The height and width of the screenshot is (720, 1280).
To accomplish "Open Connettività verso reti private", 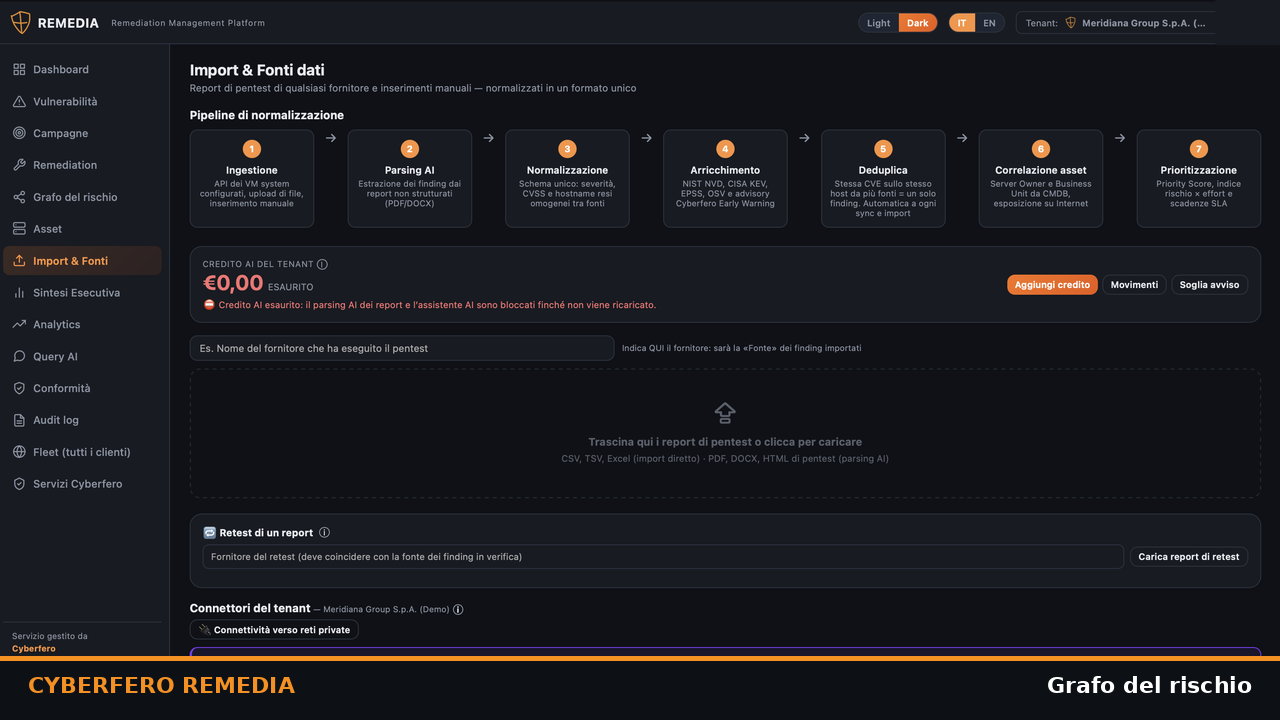I will pos(274,630).
